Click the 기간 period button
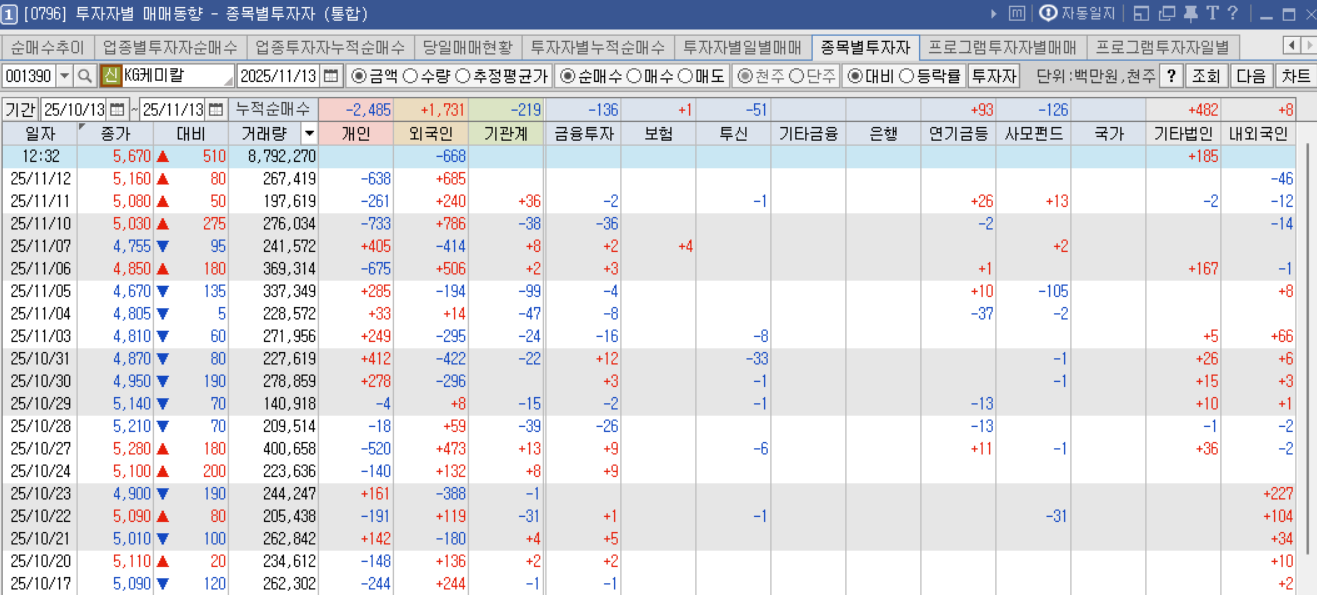Image resolution: width=1317 pixels, height=595 pixels. tap(20, 110)
